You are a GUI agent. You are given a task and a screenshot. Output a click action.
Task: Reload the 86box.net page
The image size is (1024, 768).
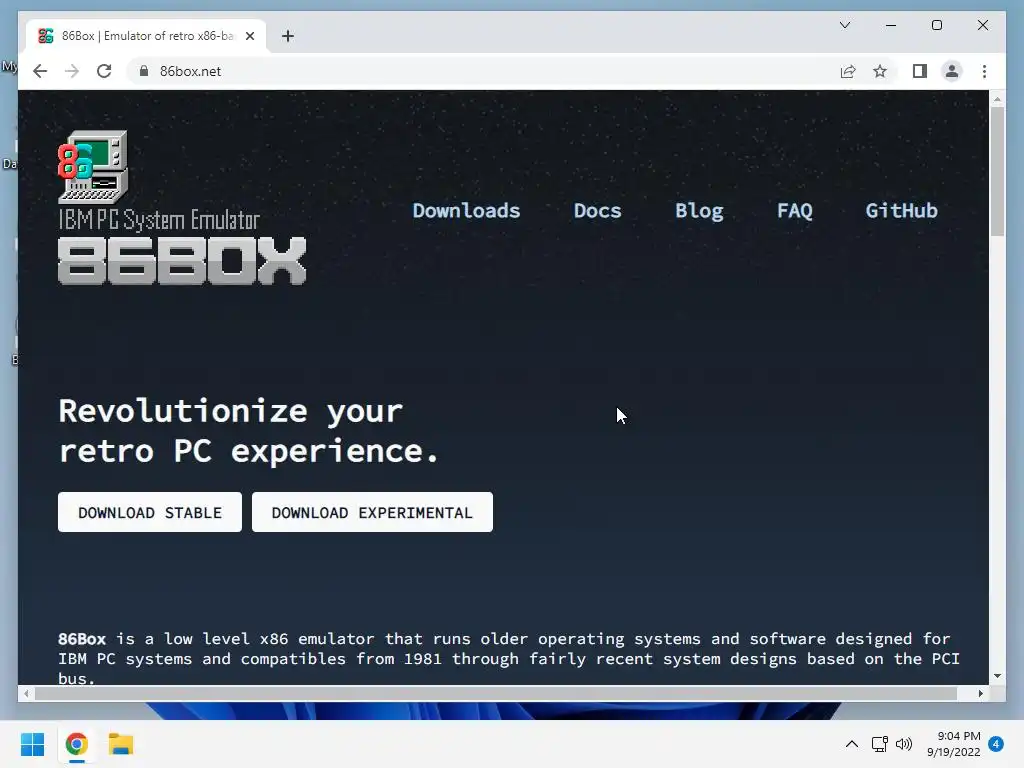tap(104, 71)
